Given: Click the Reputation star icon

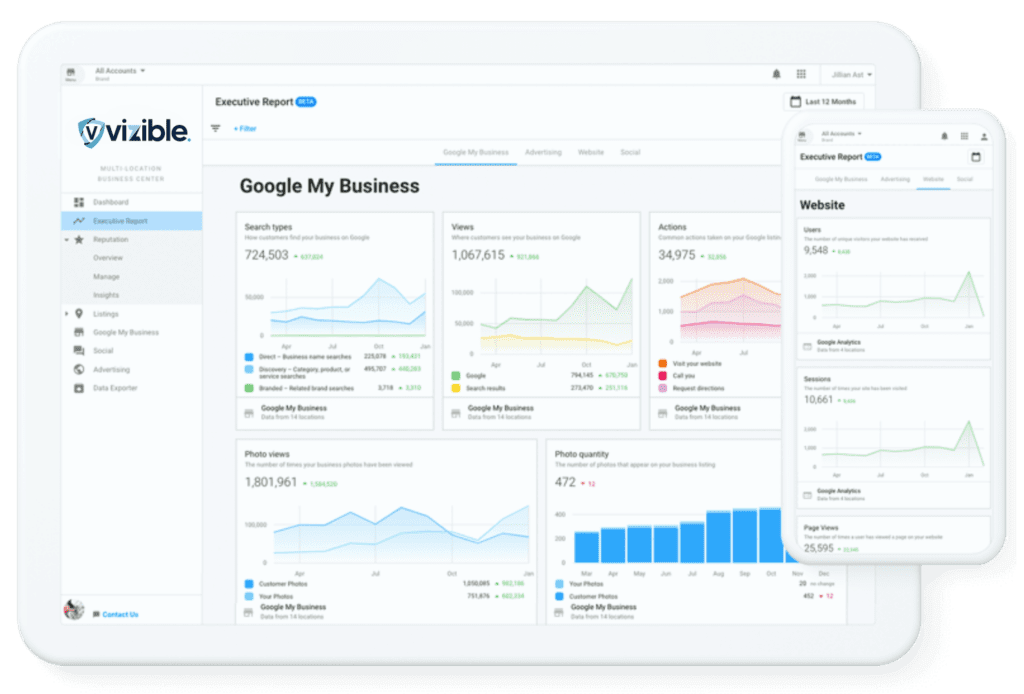Looking at the screenshot, I should click(x=79, y=240).
